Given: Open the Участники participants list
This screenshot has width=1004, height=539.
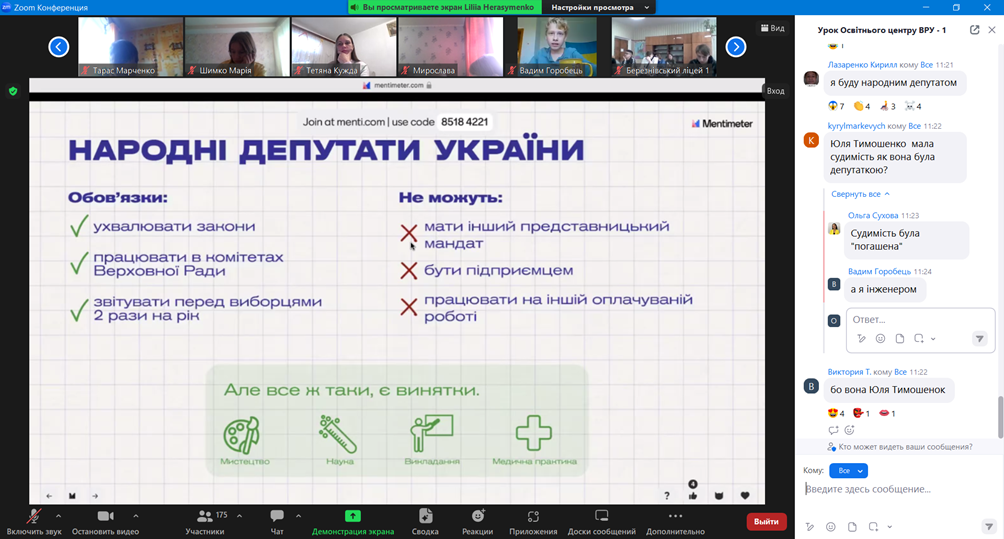Looking at the screenshot, I should coord(205,519).
